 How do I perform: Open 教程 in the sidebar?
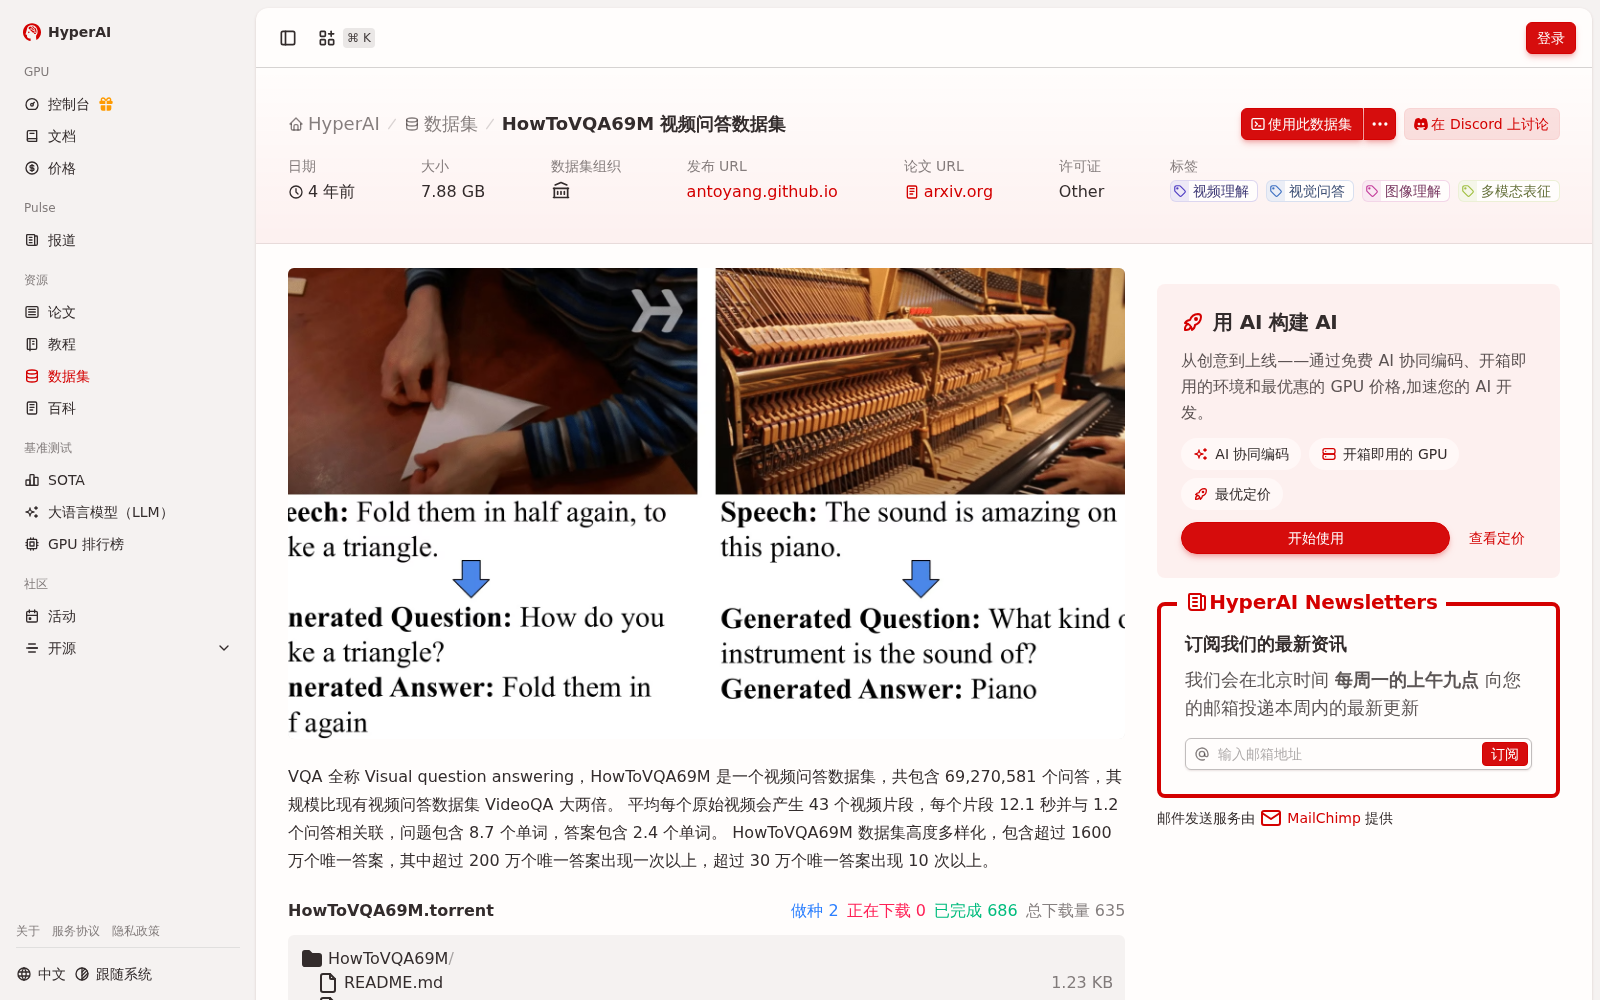[62, 344]
